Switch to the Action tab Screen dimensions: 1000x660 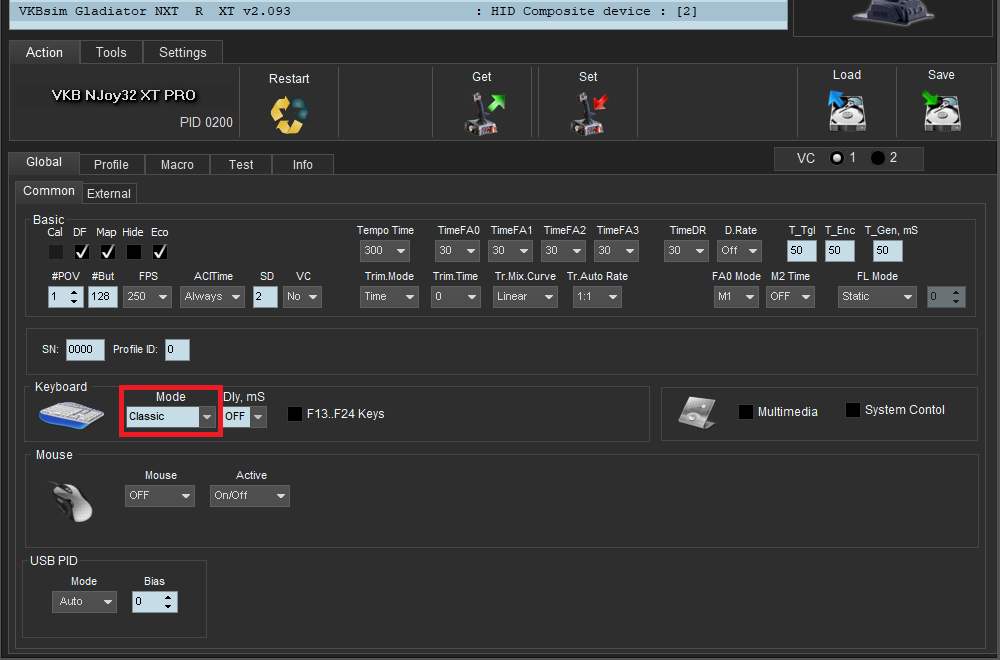(x=44, y=52)
